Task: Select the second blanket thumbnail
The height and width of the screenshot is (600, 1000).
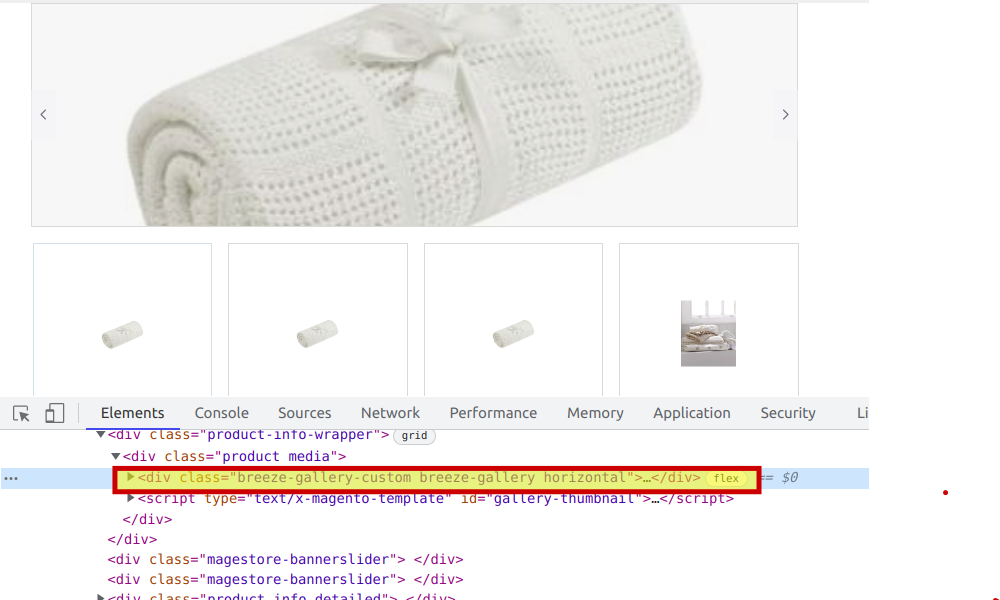Action: click(318, 319)
